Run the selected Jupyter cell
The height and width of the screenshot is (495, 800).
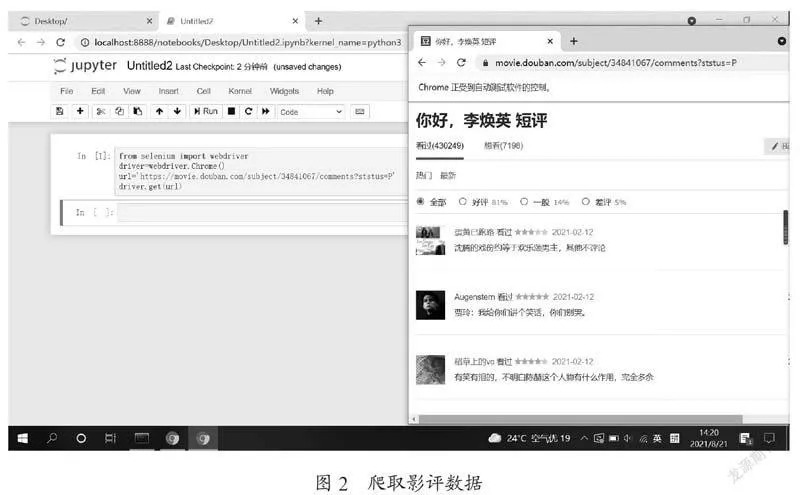[206, 111]
